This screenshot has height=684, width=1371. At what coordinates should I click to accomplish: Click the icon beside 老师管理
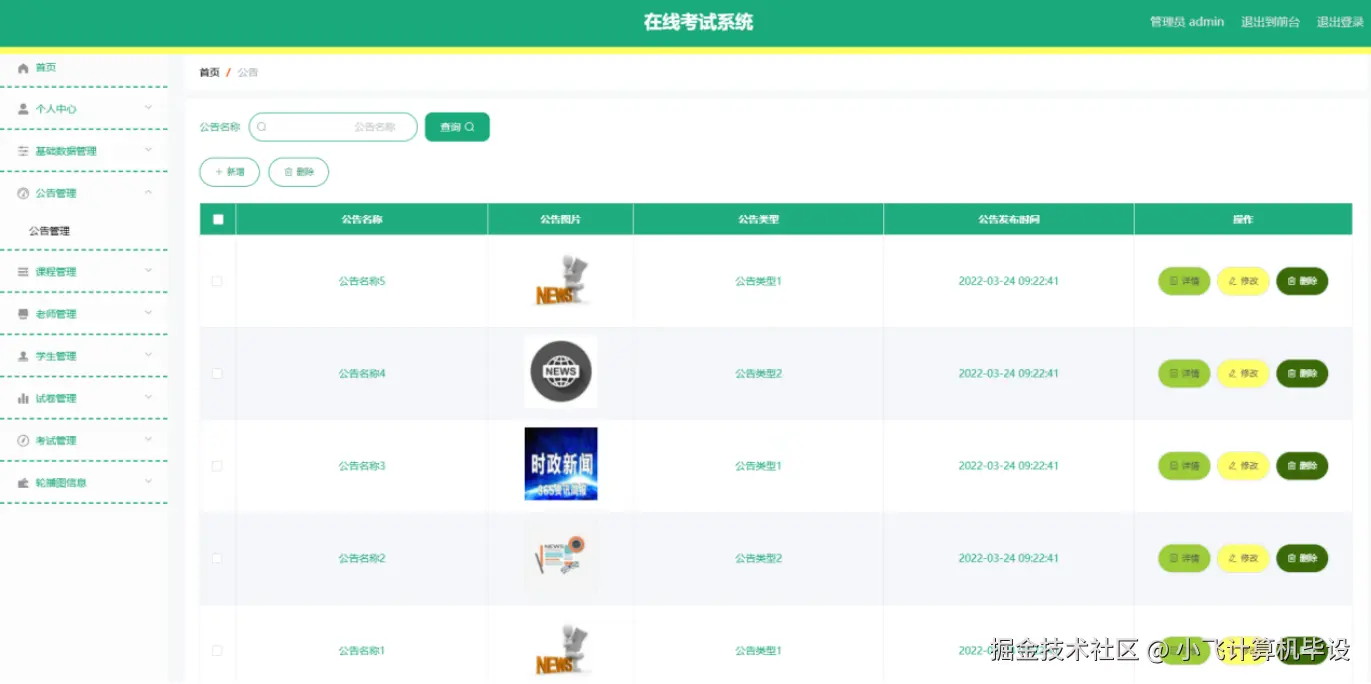point(23,314)
